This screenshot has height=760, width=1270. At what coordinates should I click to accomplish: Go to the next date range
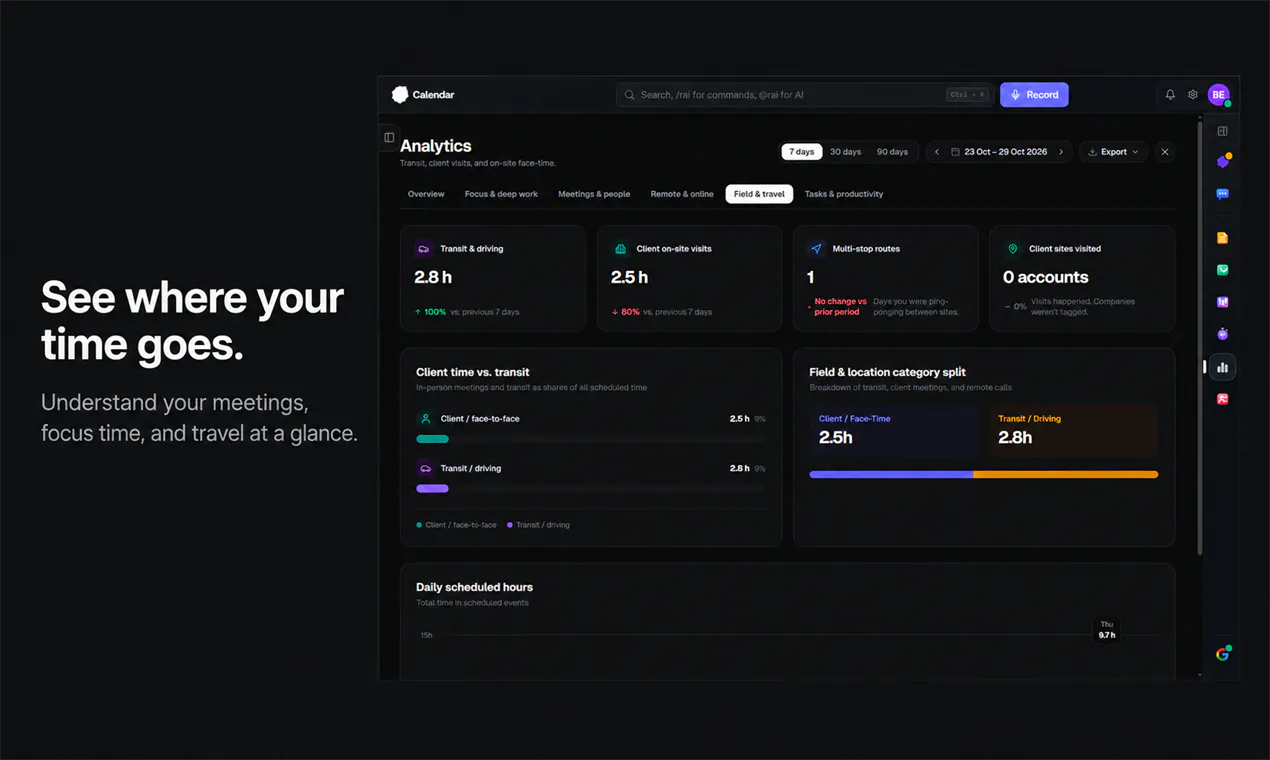(x=1061, y=152)
